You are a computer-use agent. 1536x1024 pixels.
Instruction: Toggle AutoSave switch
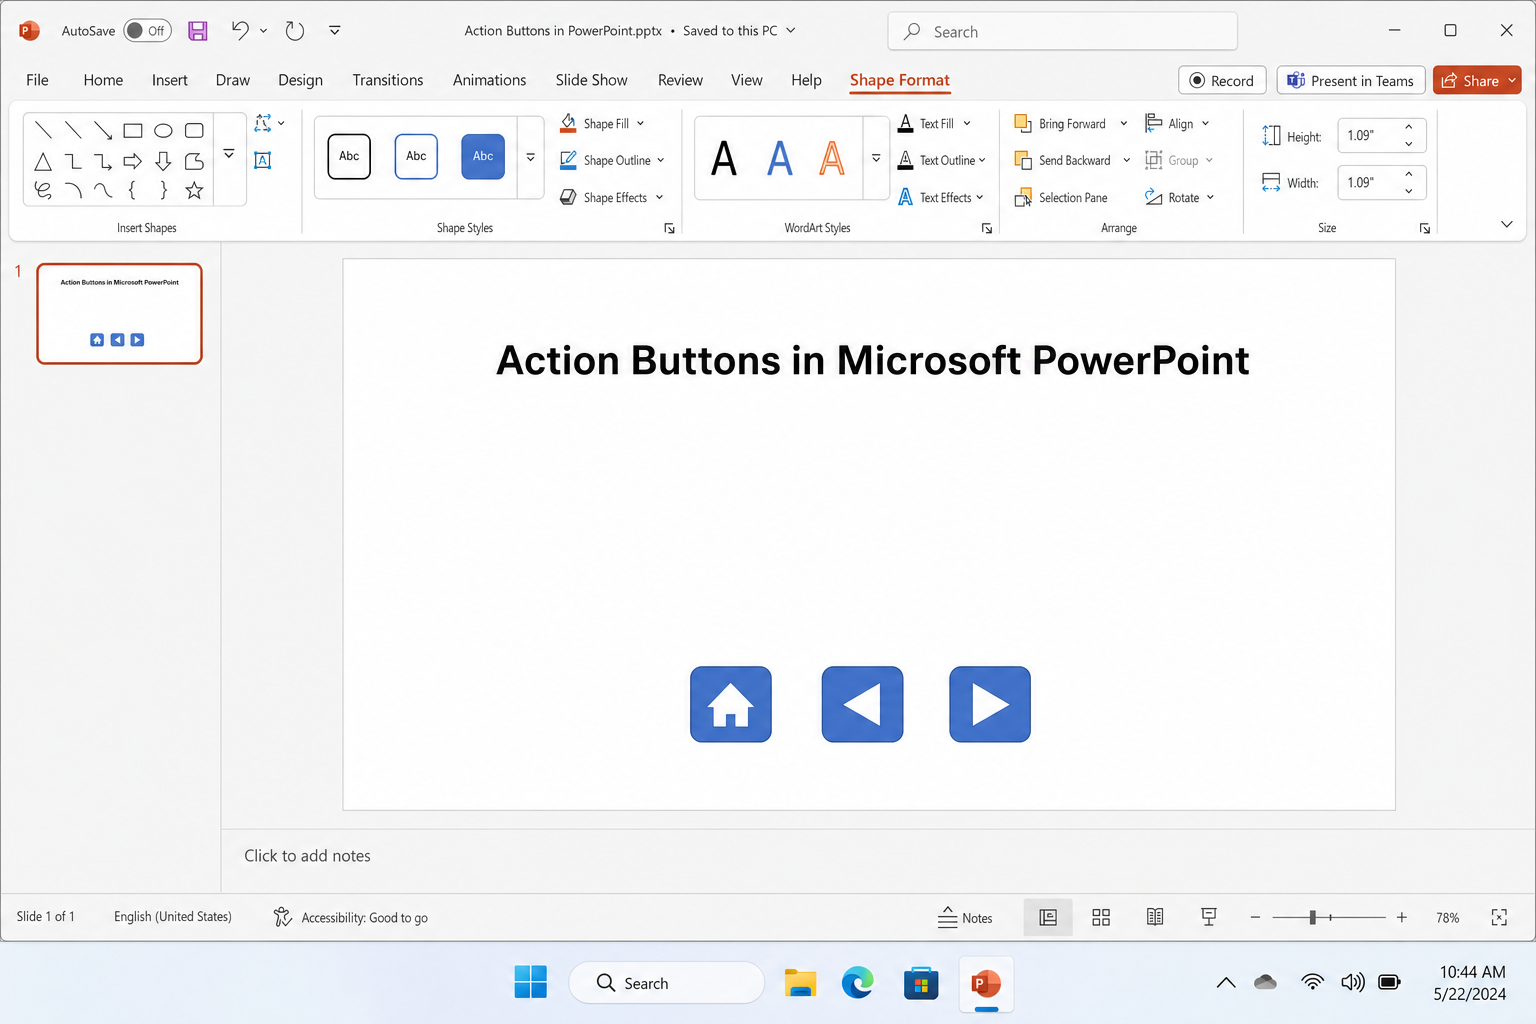pyautogui.click(x=147, y=31)
